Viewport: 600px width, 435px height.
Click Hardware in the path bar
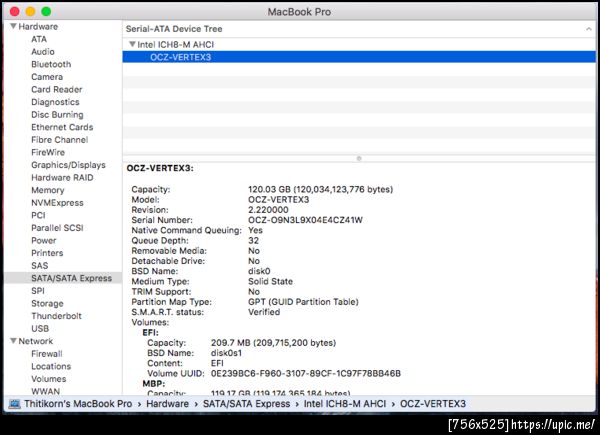pyautogui.click(x=168, y=404)
